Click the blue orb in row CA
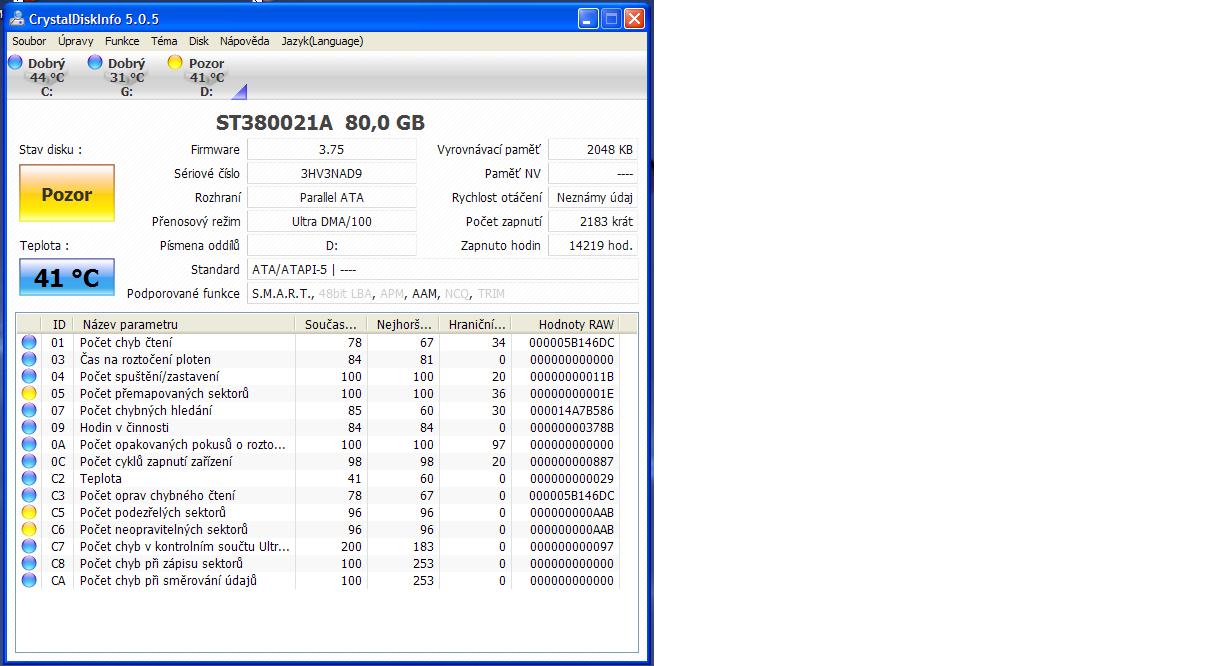1215x666 pixels. click(29, 580)
